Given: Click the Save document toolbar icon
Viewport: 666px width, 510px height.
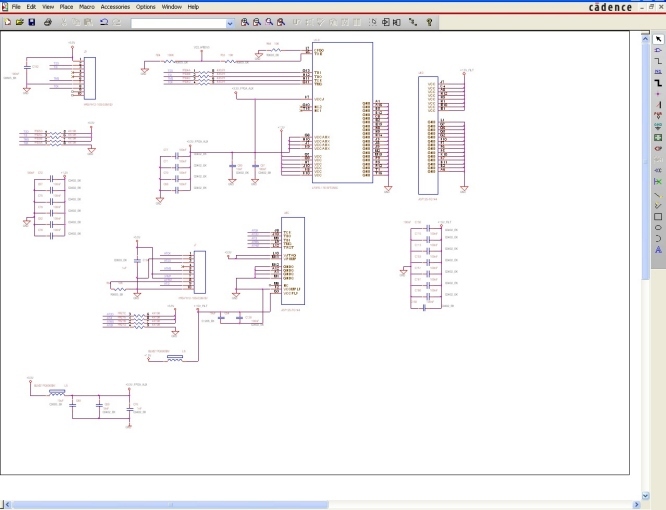Looking at the screenshot, I should pyautogui.click(x=32, y=22).
